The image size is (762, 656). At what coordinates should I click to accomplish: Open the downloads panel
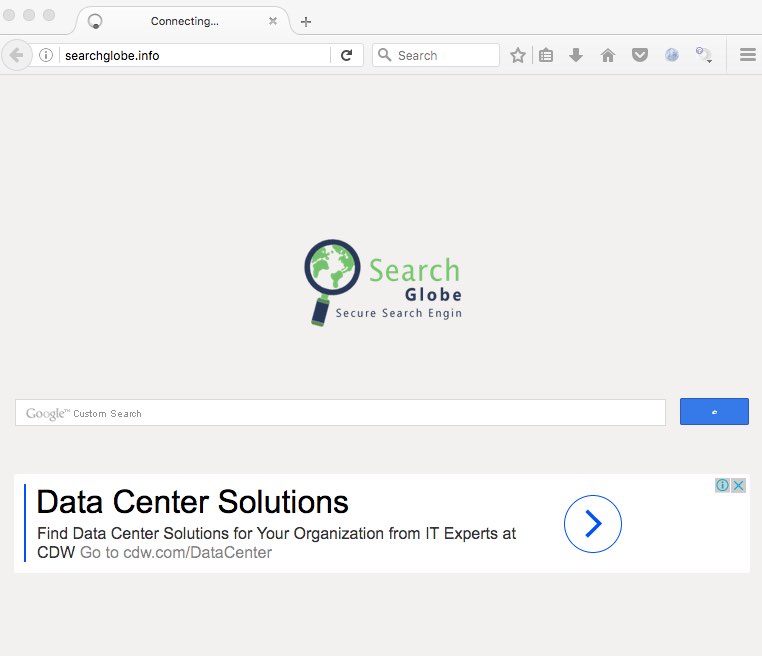coord(576,56)
